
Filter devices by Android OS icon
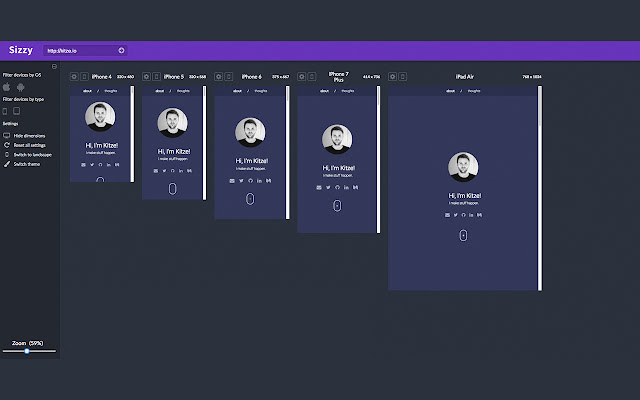click(20, 87)
